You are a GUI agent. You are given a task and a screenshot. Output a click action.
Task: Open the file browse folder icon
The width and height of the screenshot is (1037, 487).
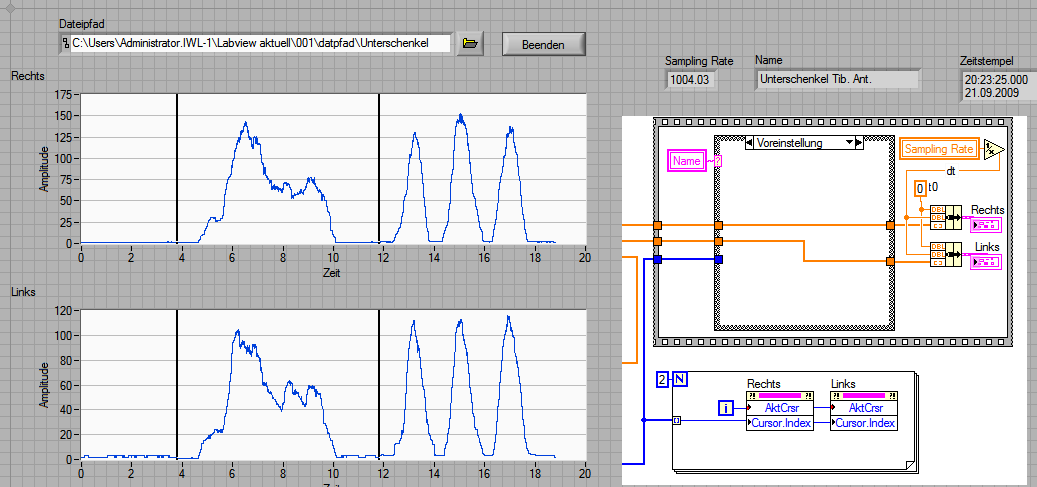470,44
